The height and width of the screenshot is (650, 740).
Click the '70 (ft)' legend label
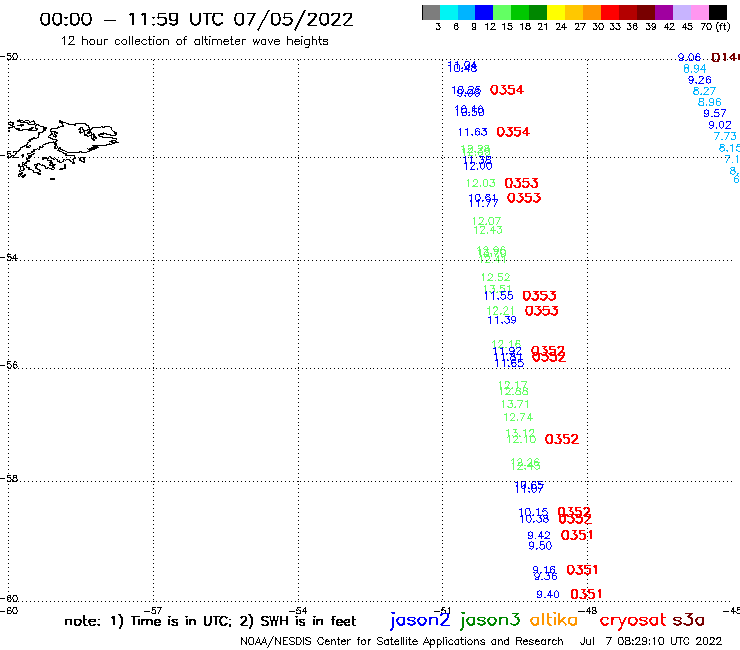coord(715,27)
